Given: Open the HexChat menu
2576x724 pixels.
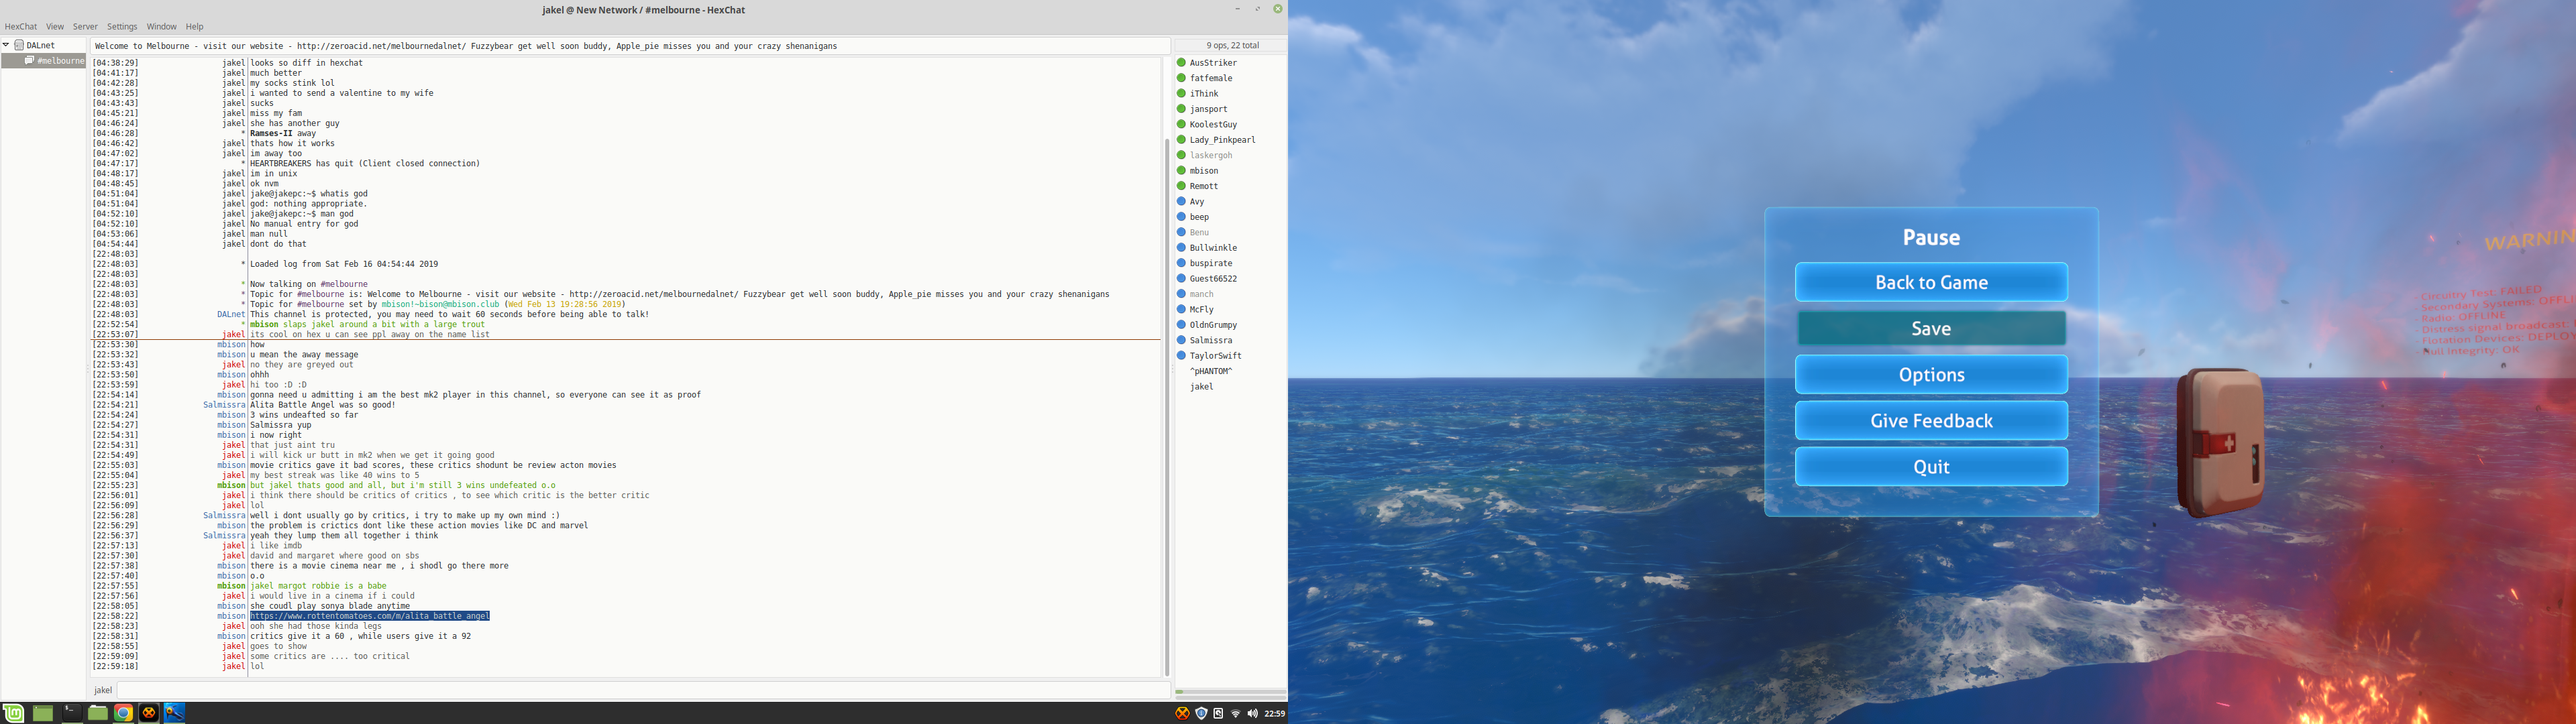Looking at the screenshot, I should coord(21,27).
